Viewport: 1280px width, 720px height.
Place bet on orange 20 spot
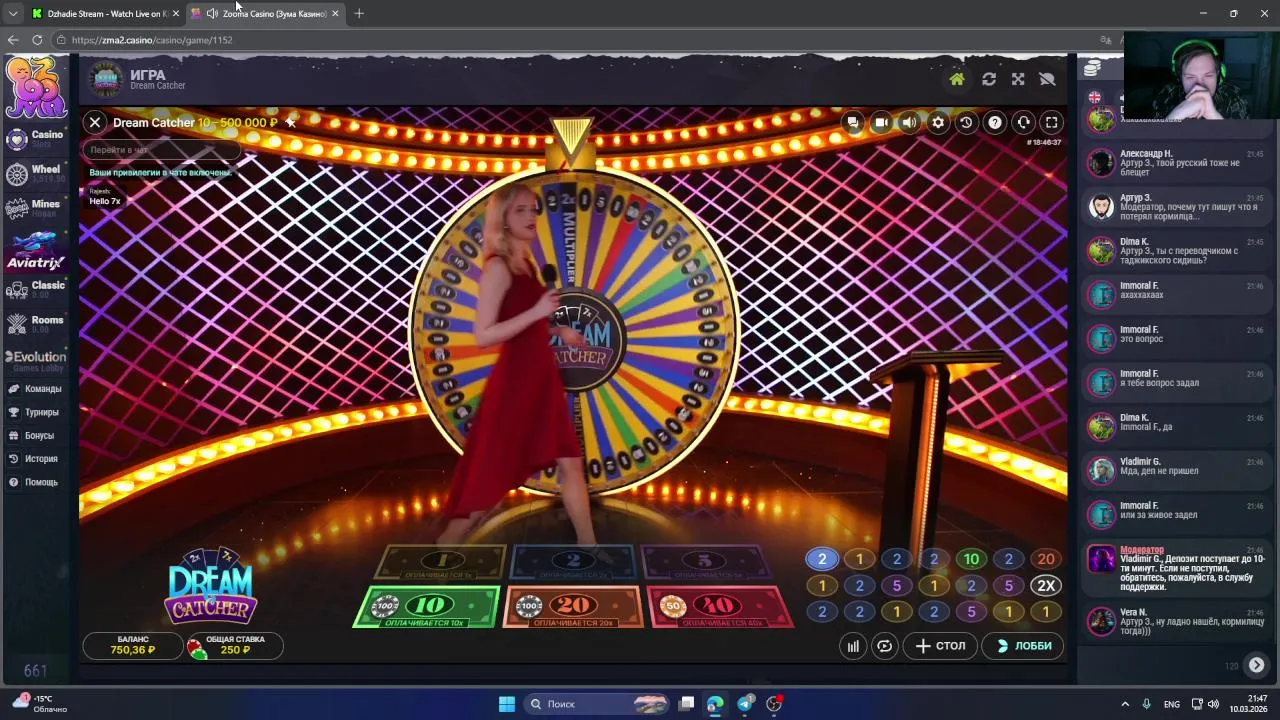pyautogui.click(x=573, y=607)
